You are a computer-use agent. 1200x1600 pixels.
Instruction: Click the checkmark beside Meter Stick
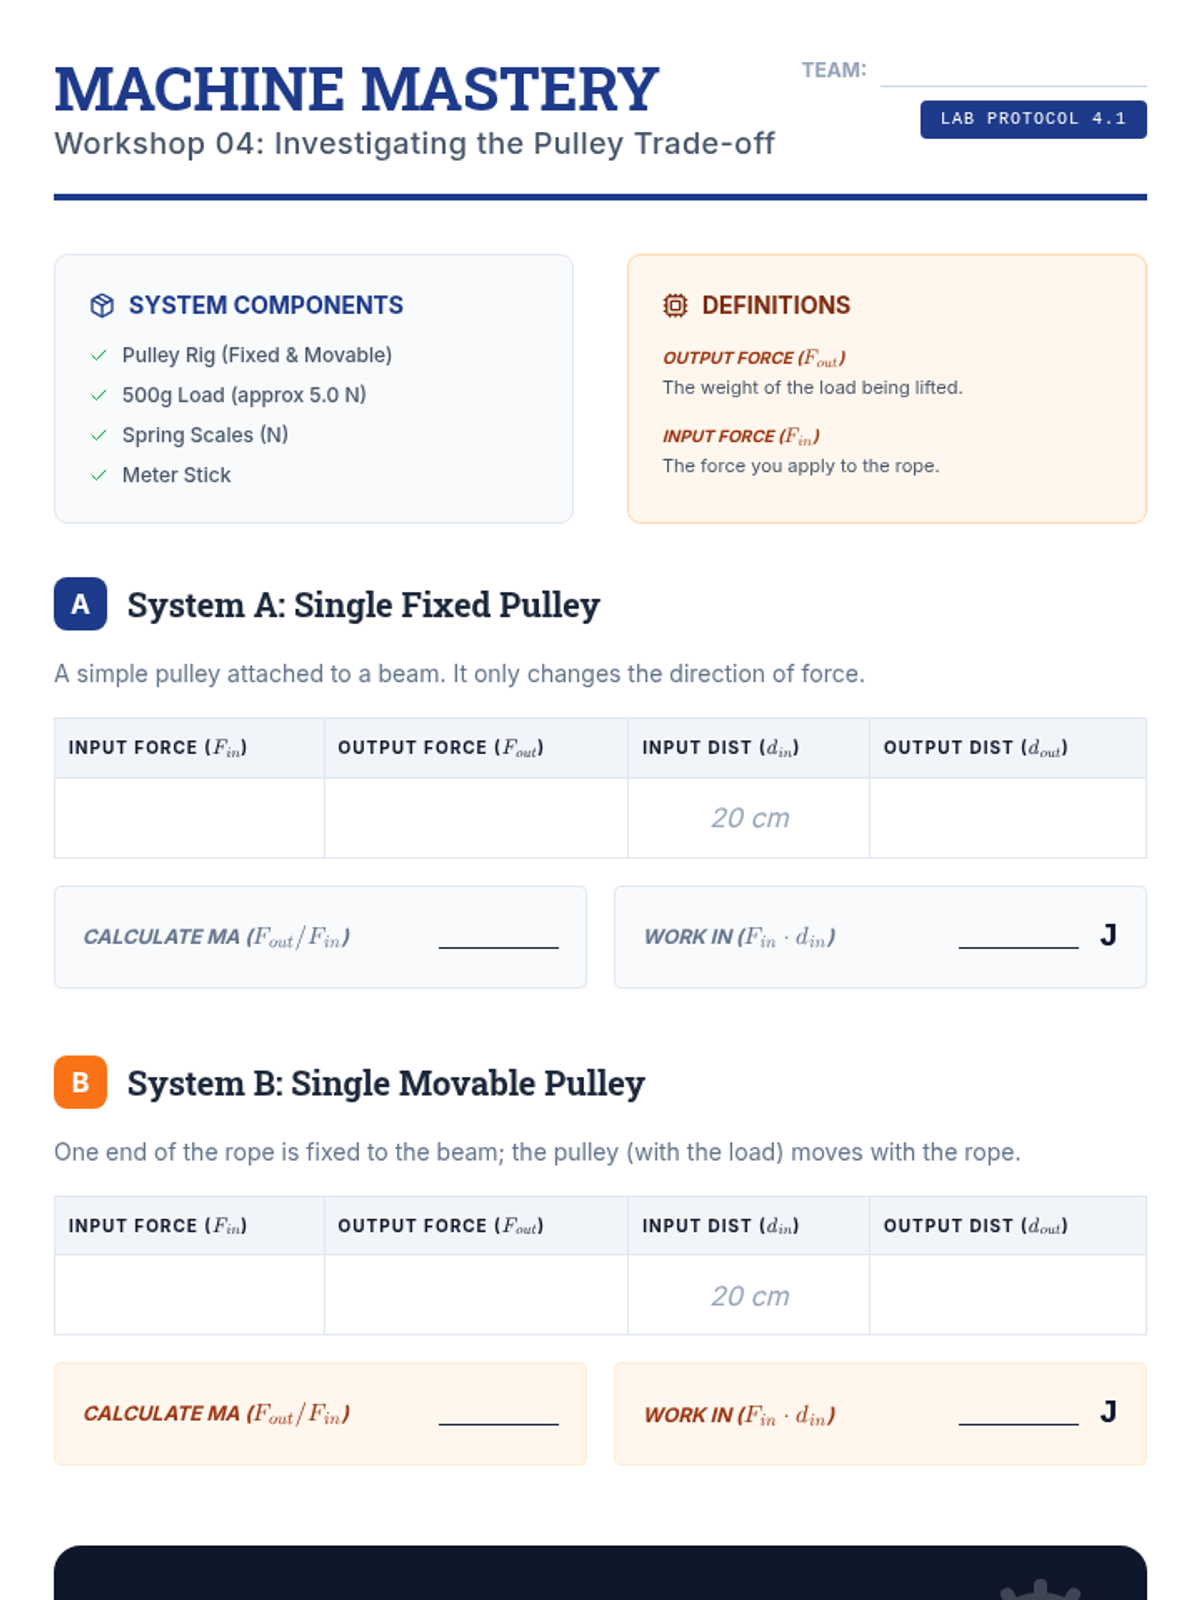[x=99, y=475]
